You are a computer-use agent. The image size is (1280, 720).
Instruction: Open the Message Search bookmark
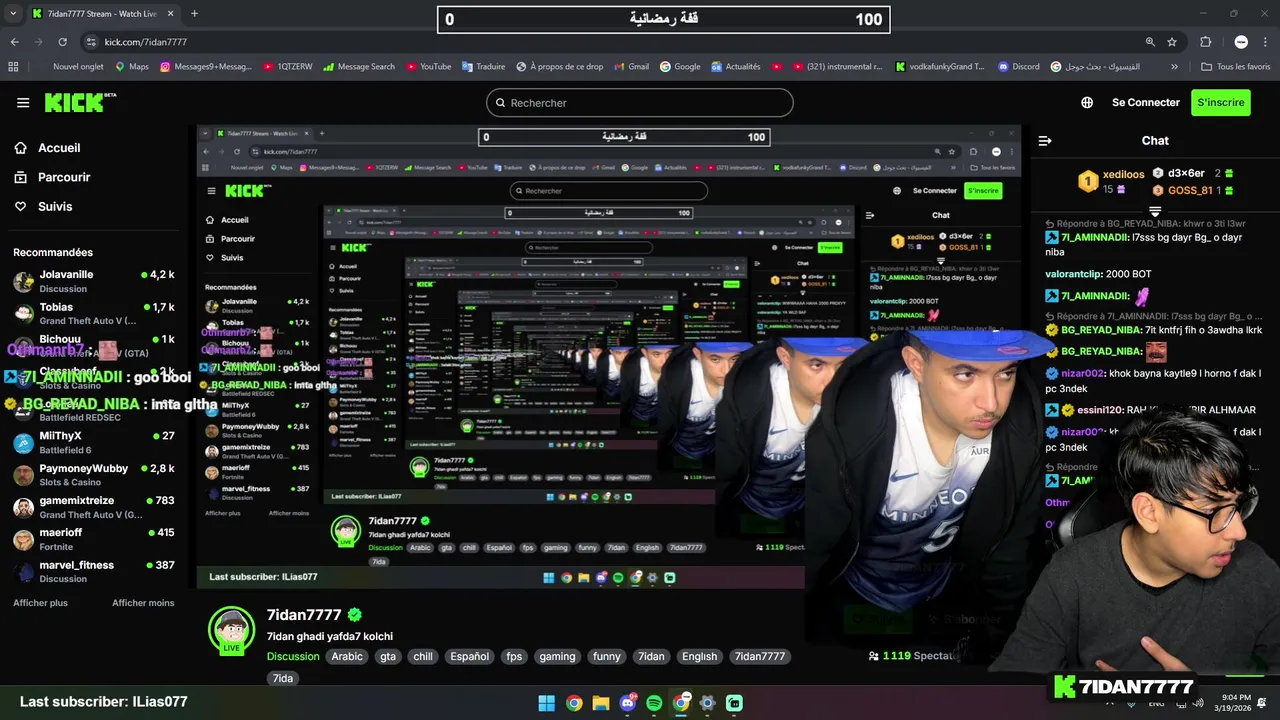coord(358,67)
